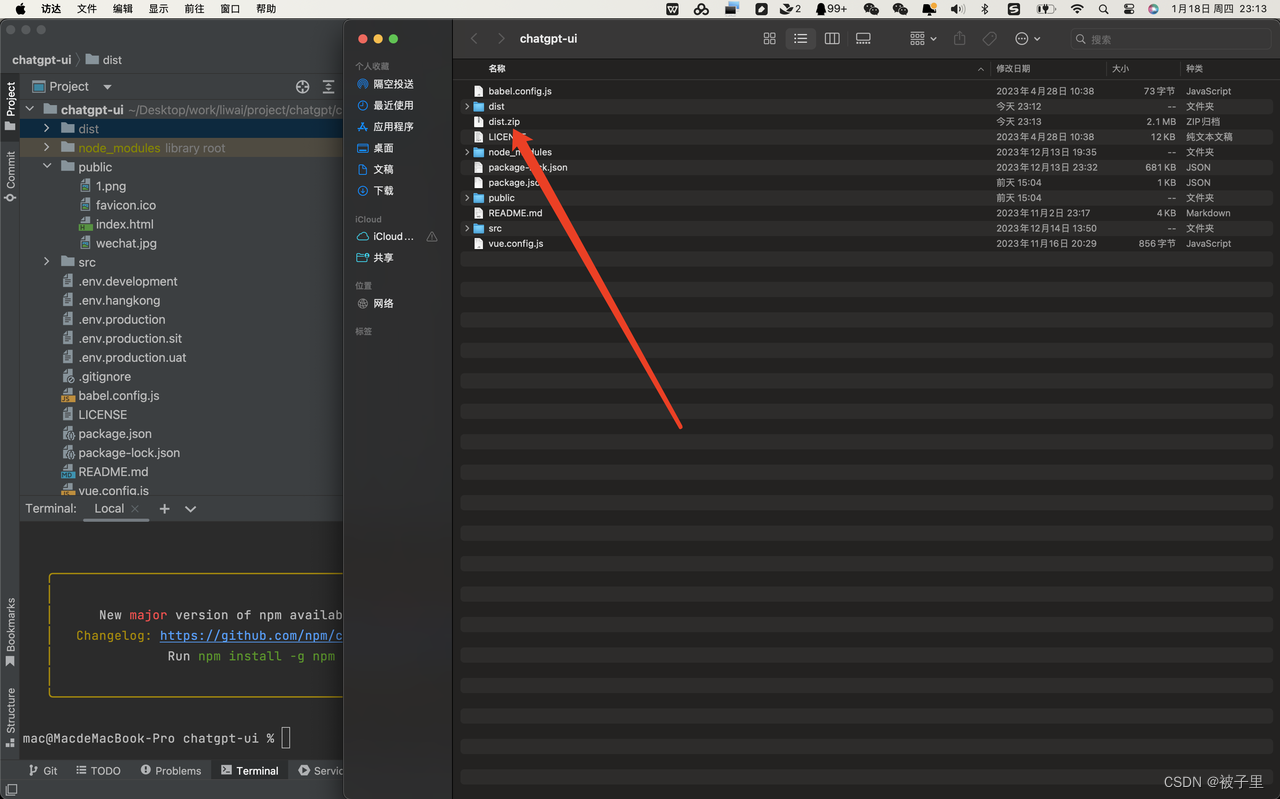1280x799 pixels.
Task: Close the Local terminal tab
Action: [x=137, y=509]
